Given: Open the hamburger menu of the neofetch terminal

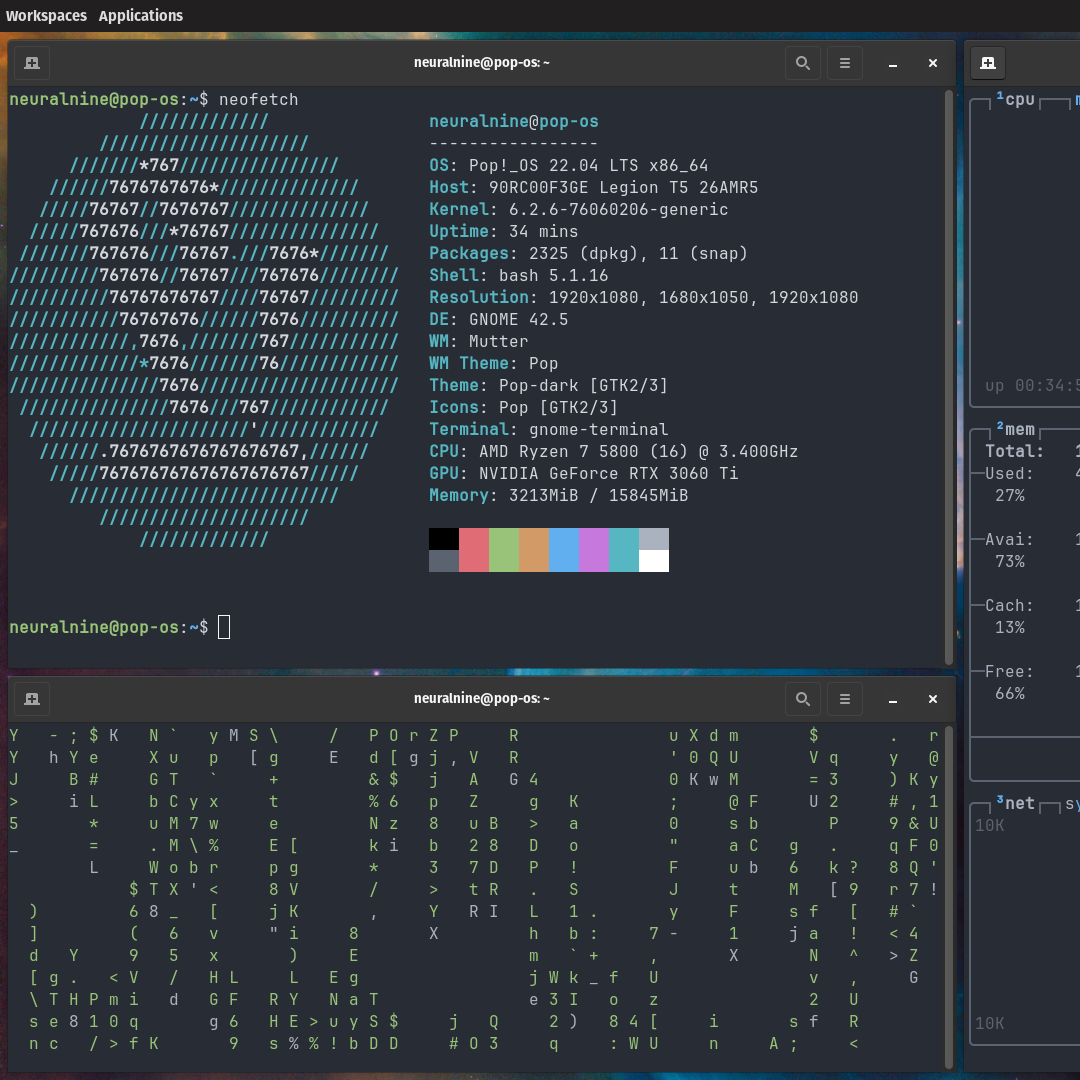Looking at the screenshot, I should [x=844, y=63].
